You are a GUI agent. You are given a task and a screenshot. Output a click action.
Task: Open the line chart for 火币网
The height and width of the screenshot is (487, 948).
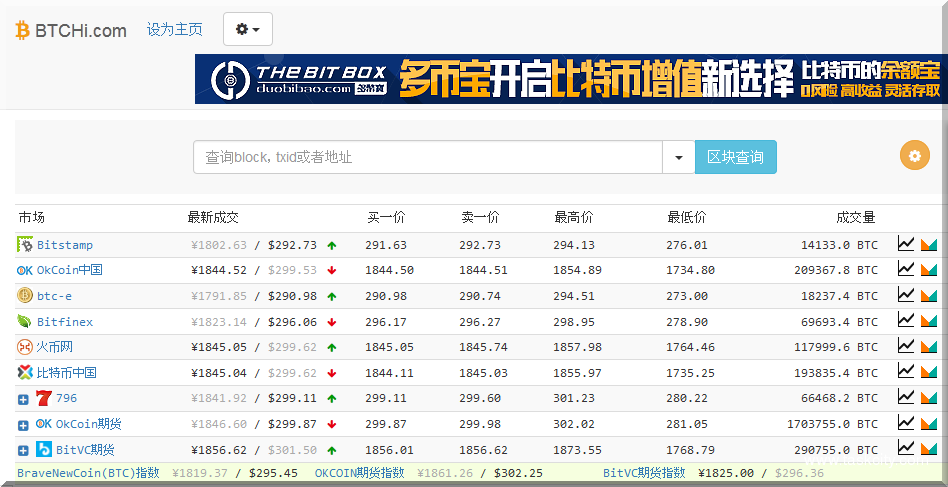point(906,346)
